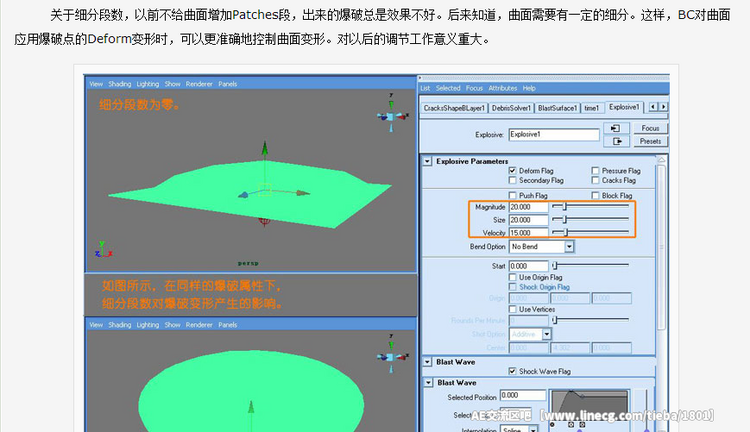
Task: Click the yellow center manipulator square
Action: [265, 189]
